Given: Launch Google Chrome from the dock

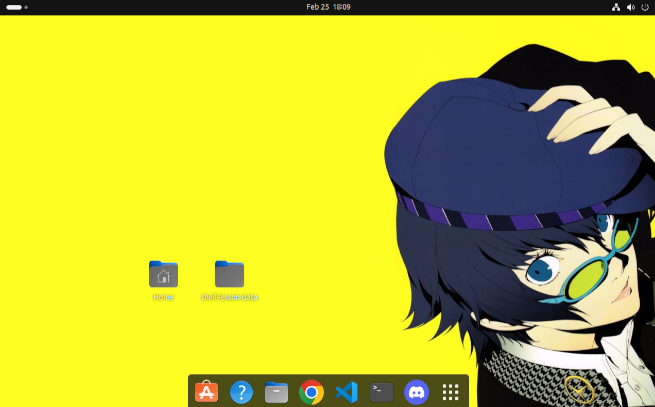Looking at the screenshot, I should (312, 392).
